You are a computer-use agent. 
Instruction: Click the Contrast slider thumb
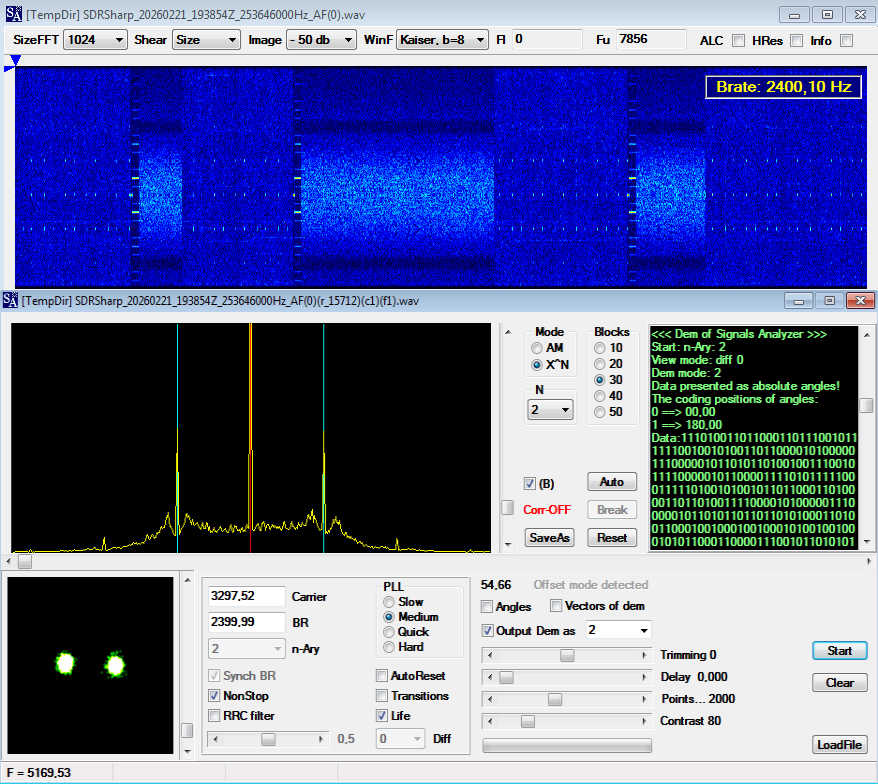pos(528,721)
